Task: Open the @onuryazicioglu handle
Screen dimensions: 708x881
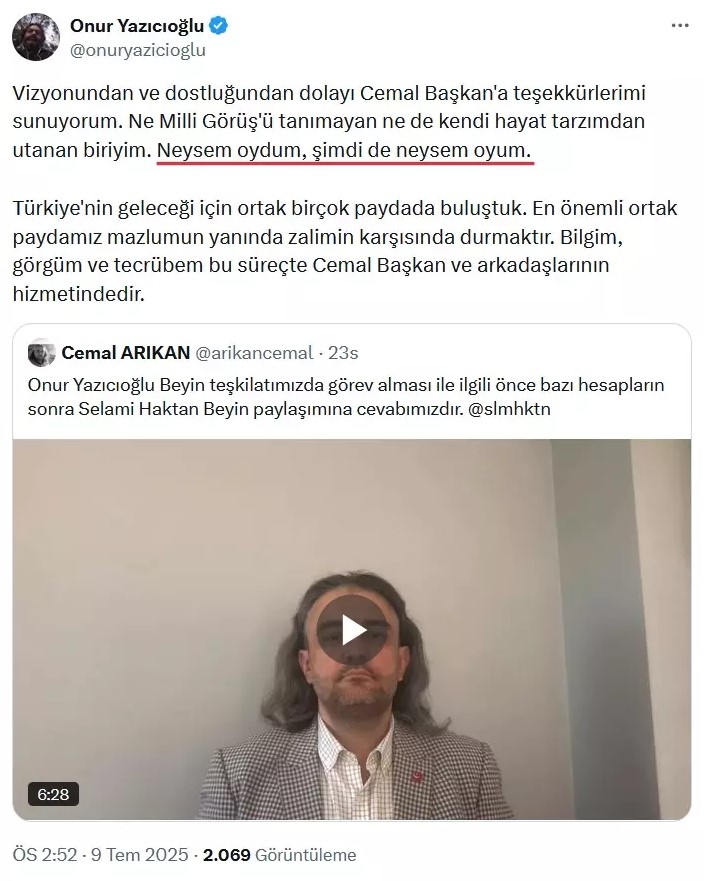Action: 138,51
